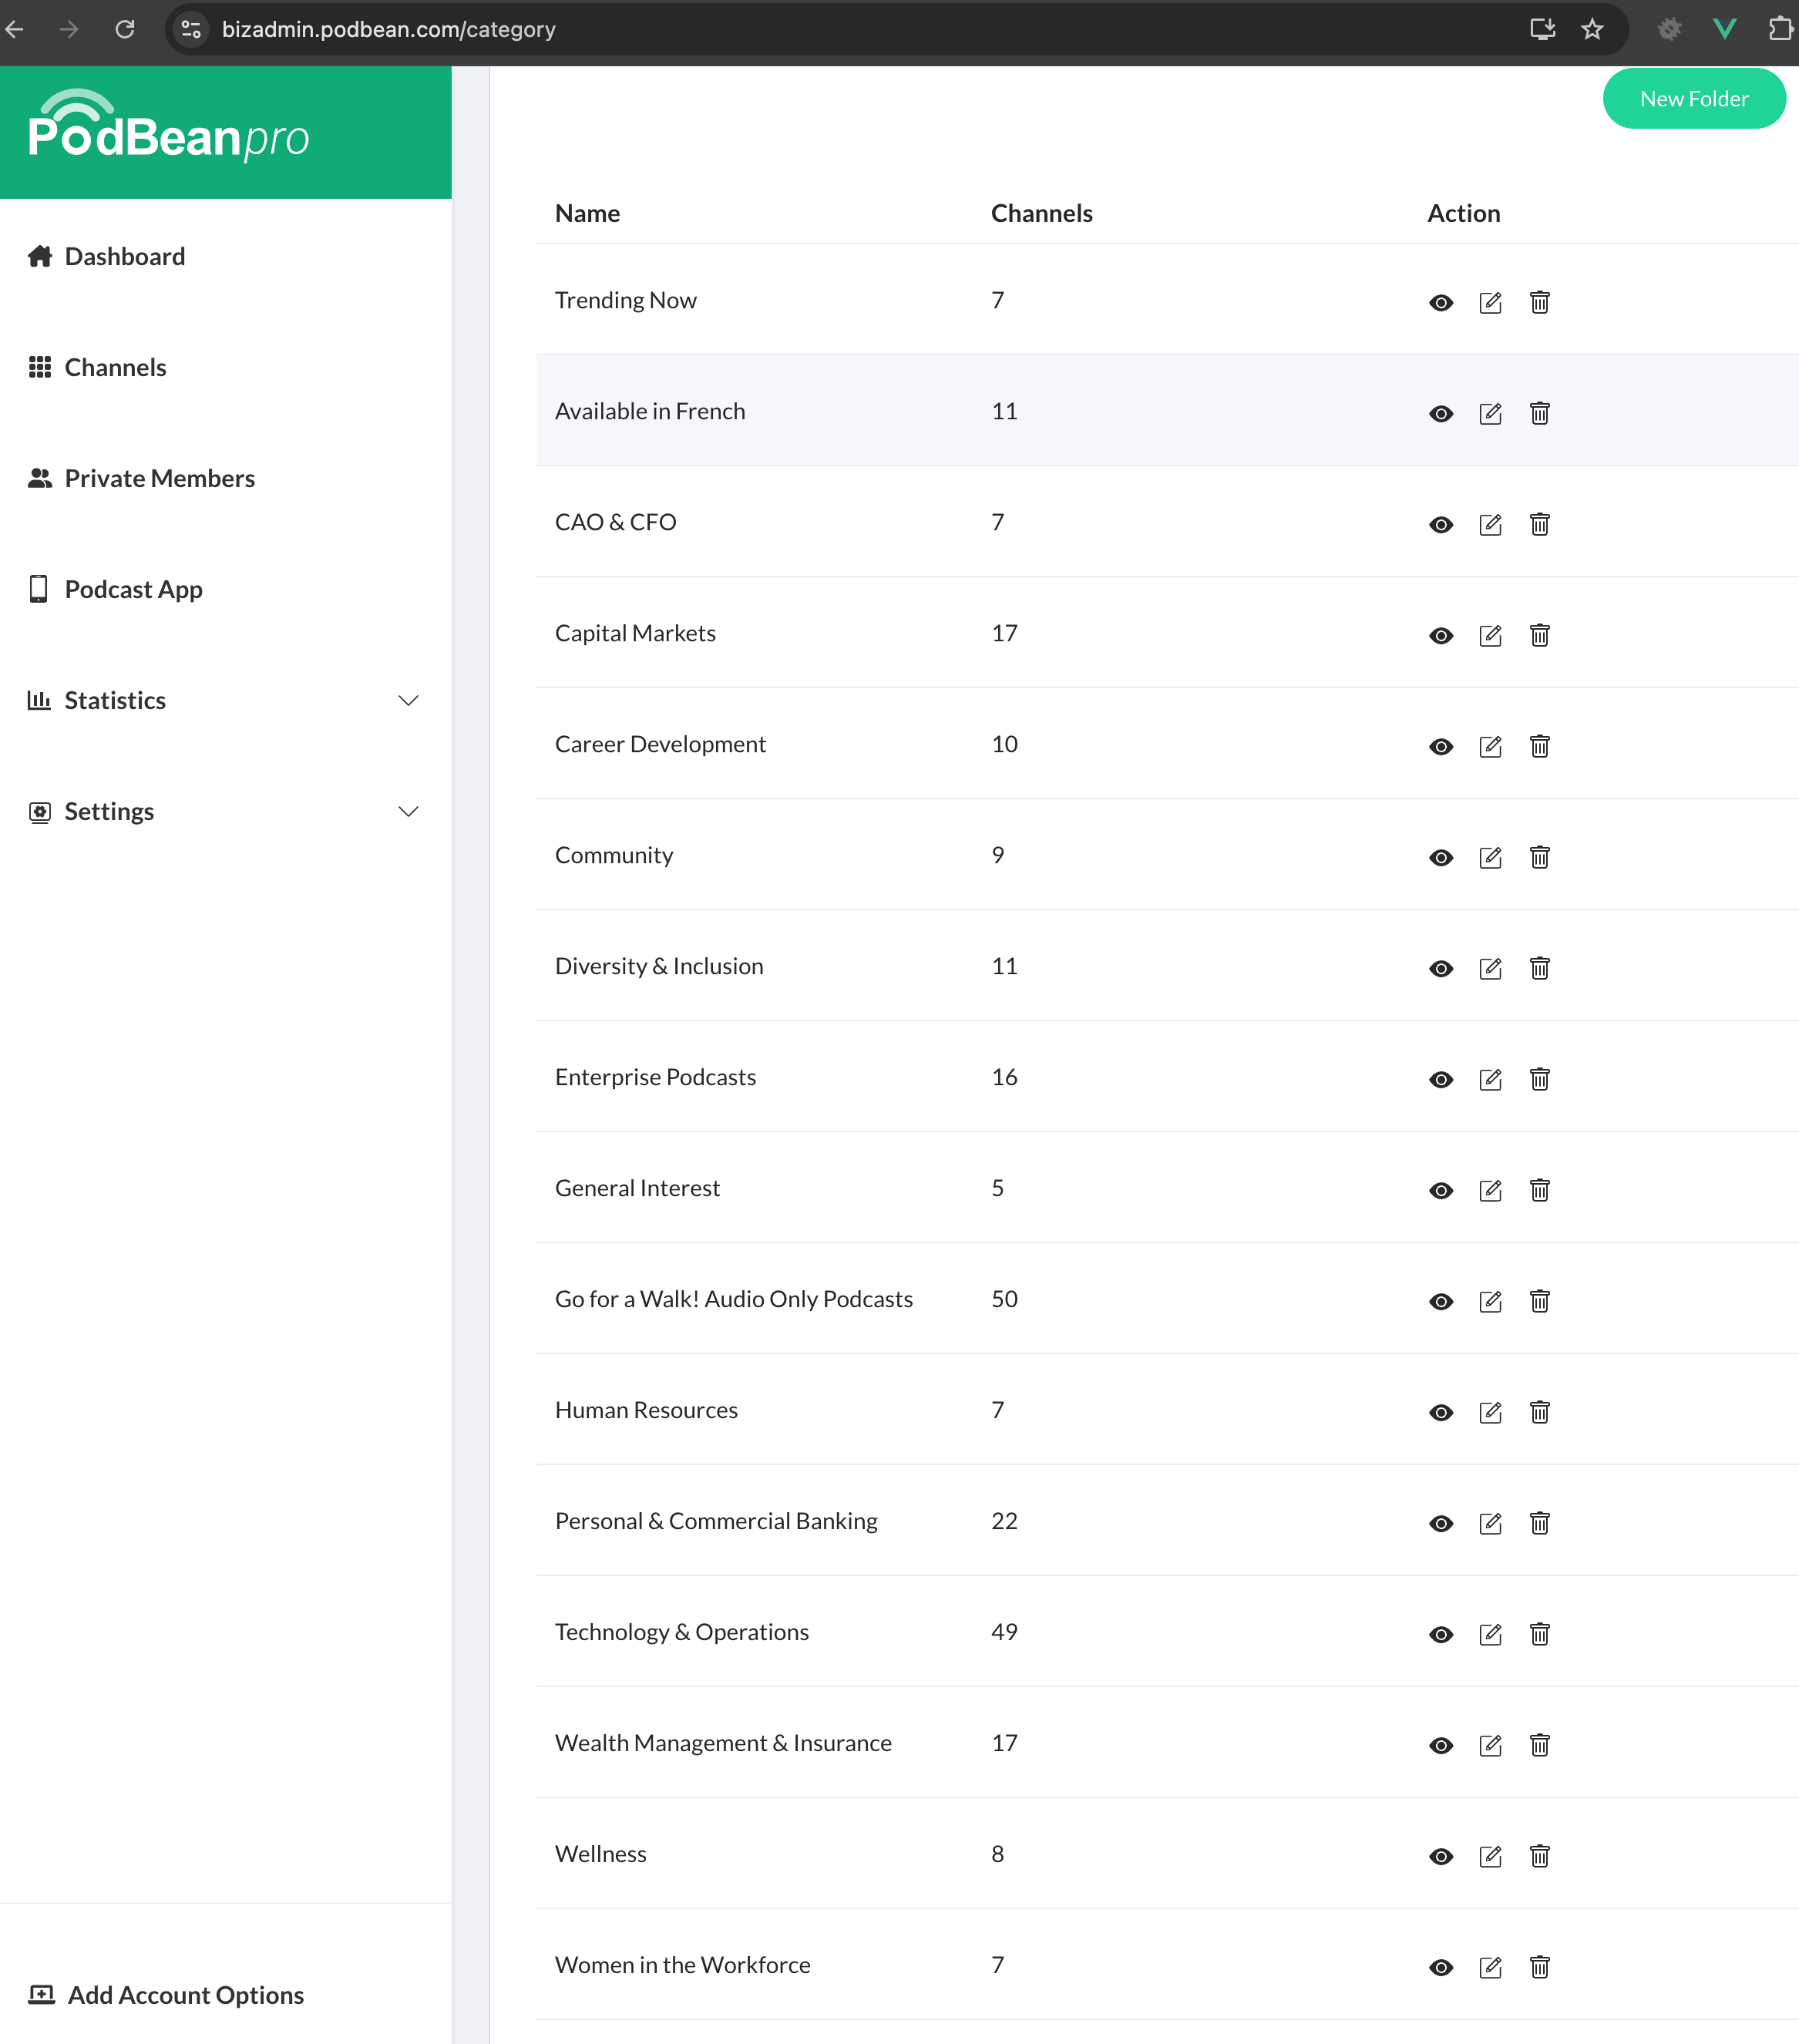Viewport: 1799px width, 2044px height.
Task: Edit the Enterprise Podcasts folder
Action: point(1490,1079)
